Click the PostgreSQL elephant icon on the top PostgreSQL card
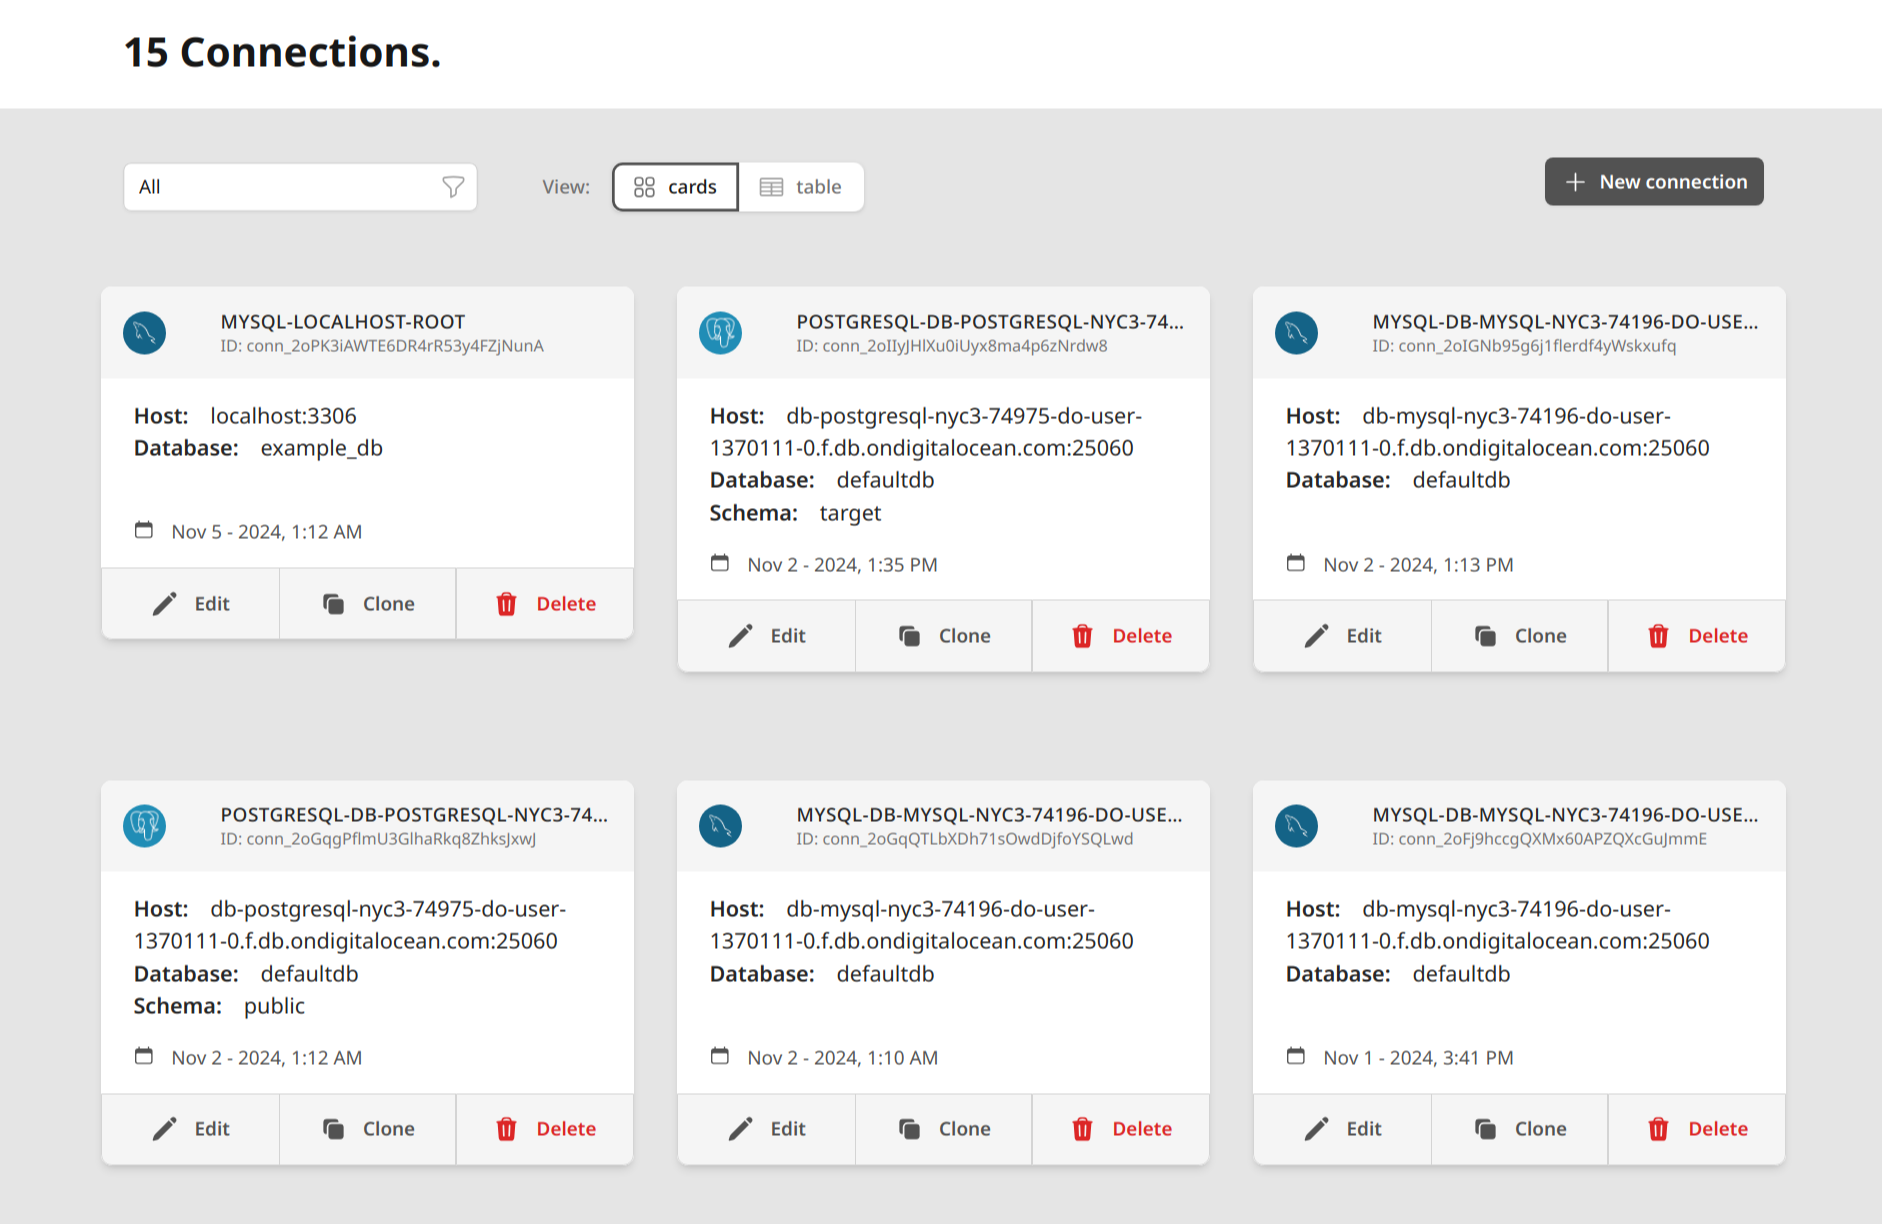The width and height of the screenshot is (1882, 1224). (721, 332)
